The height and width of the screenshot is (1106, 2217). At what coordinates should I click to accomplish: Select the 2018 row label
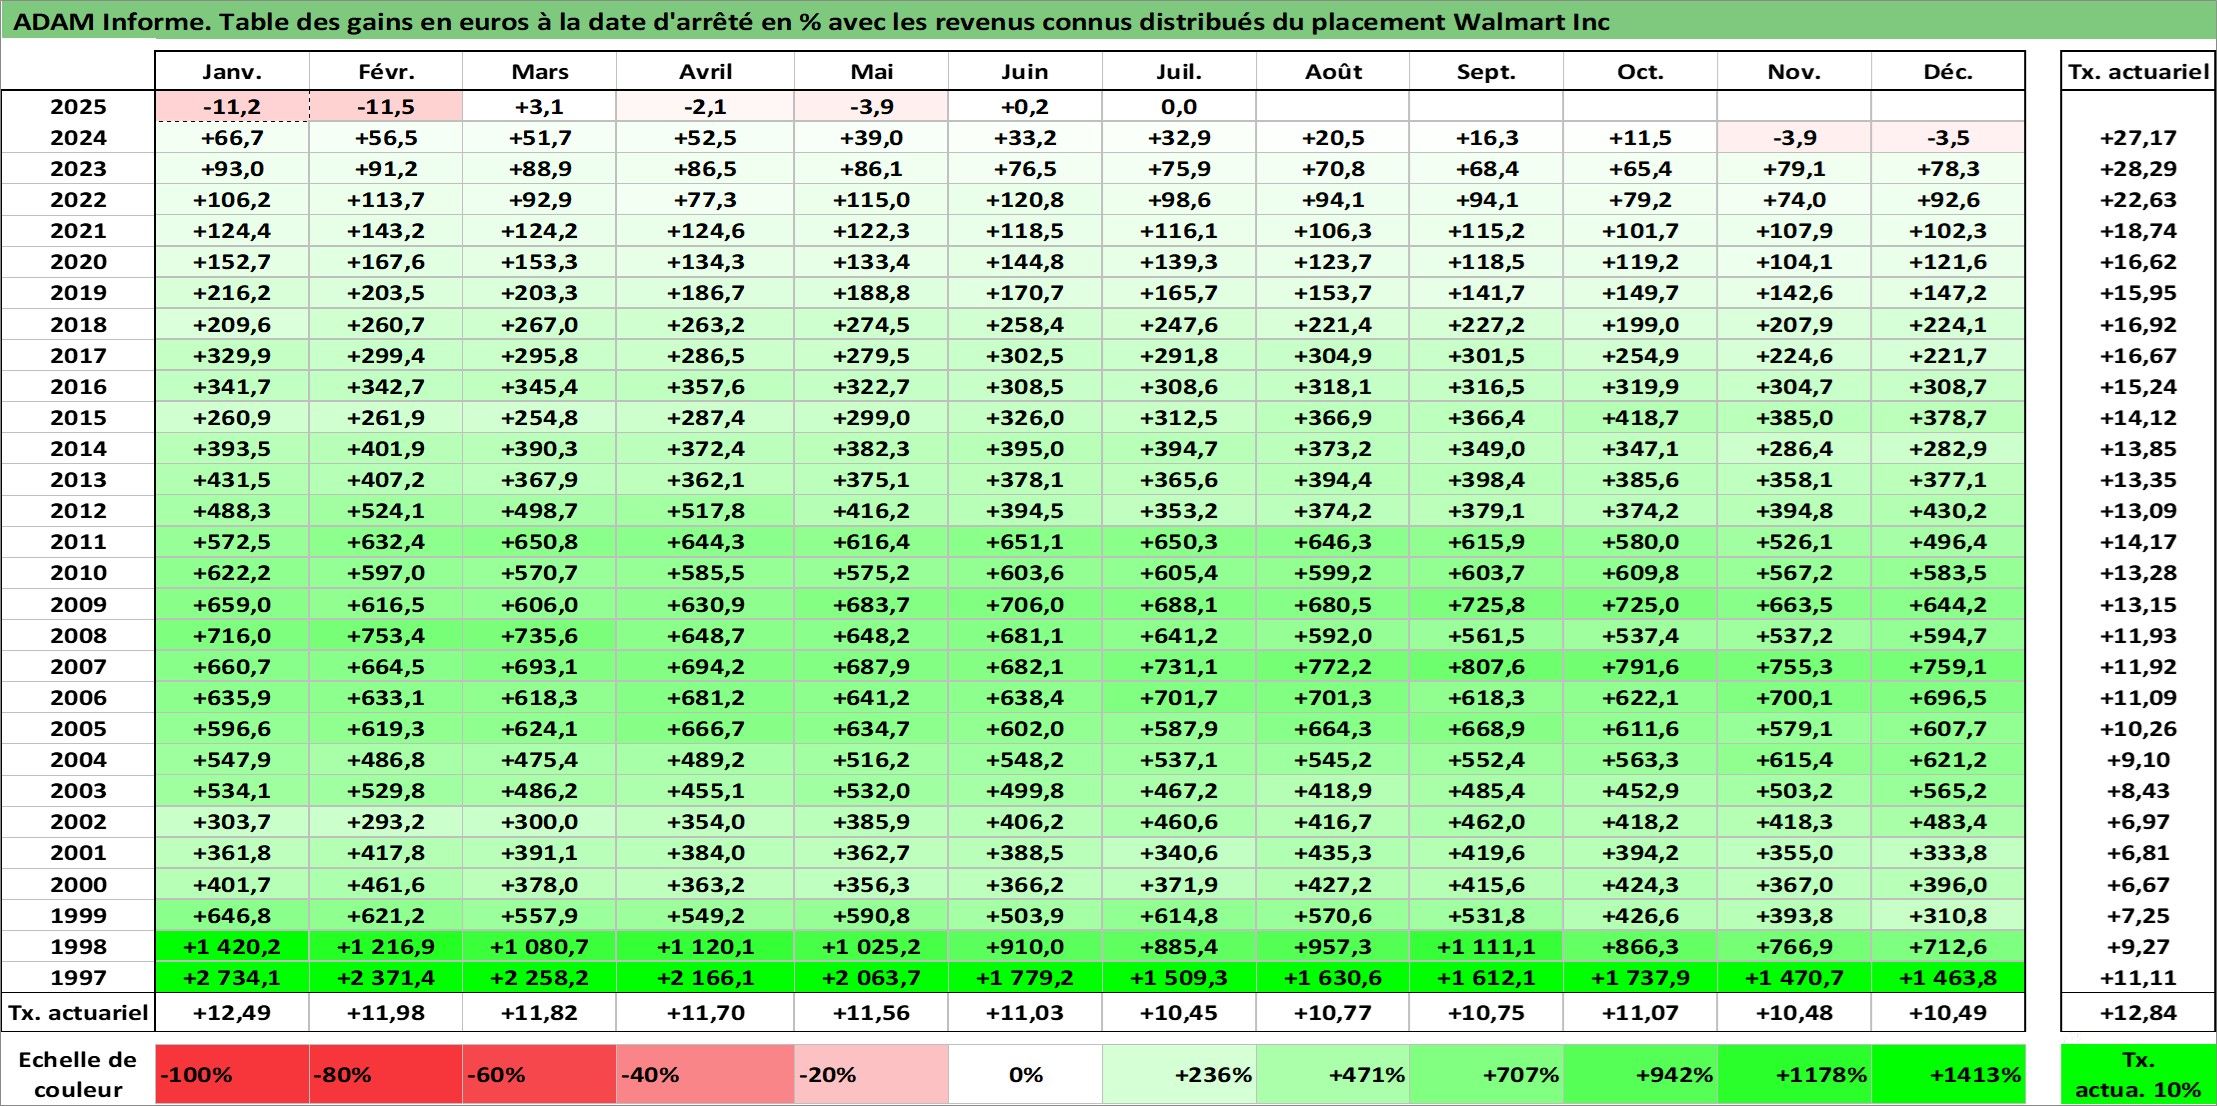[78, 325]
